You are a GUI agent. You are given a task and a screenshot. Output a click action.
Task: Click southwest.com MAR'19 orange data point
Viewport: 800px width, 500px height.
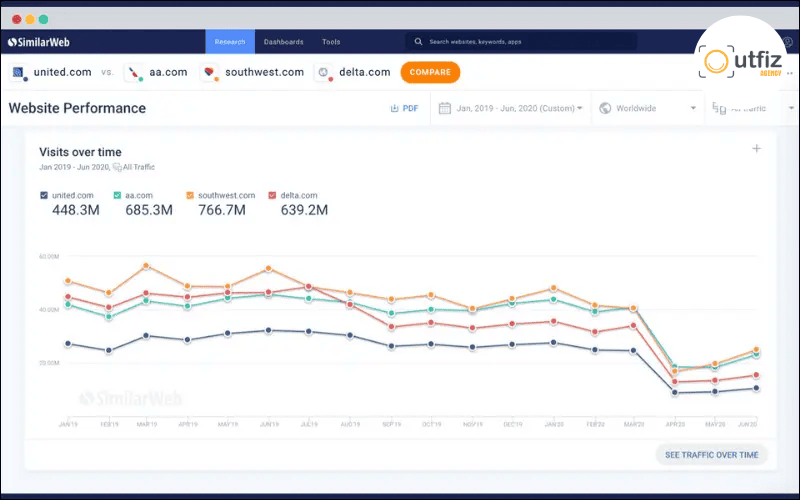pyautogui.click(x=146, y=266)
